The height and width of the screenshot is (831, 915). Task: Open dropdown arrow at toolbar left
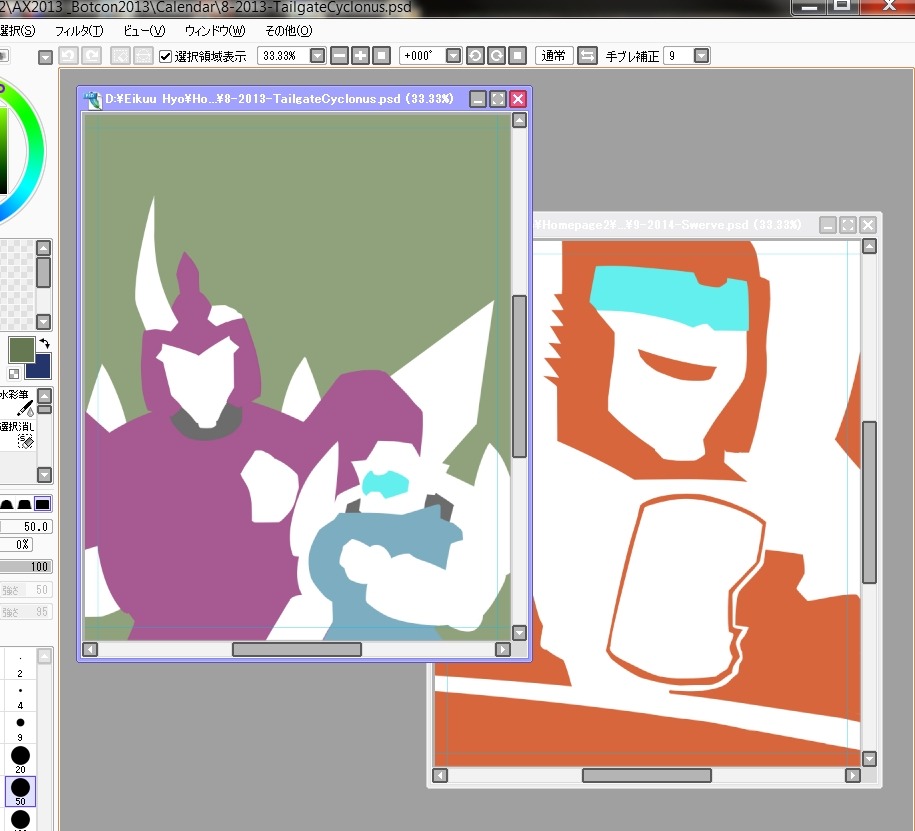click(45, 57)
